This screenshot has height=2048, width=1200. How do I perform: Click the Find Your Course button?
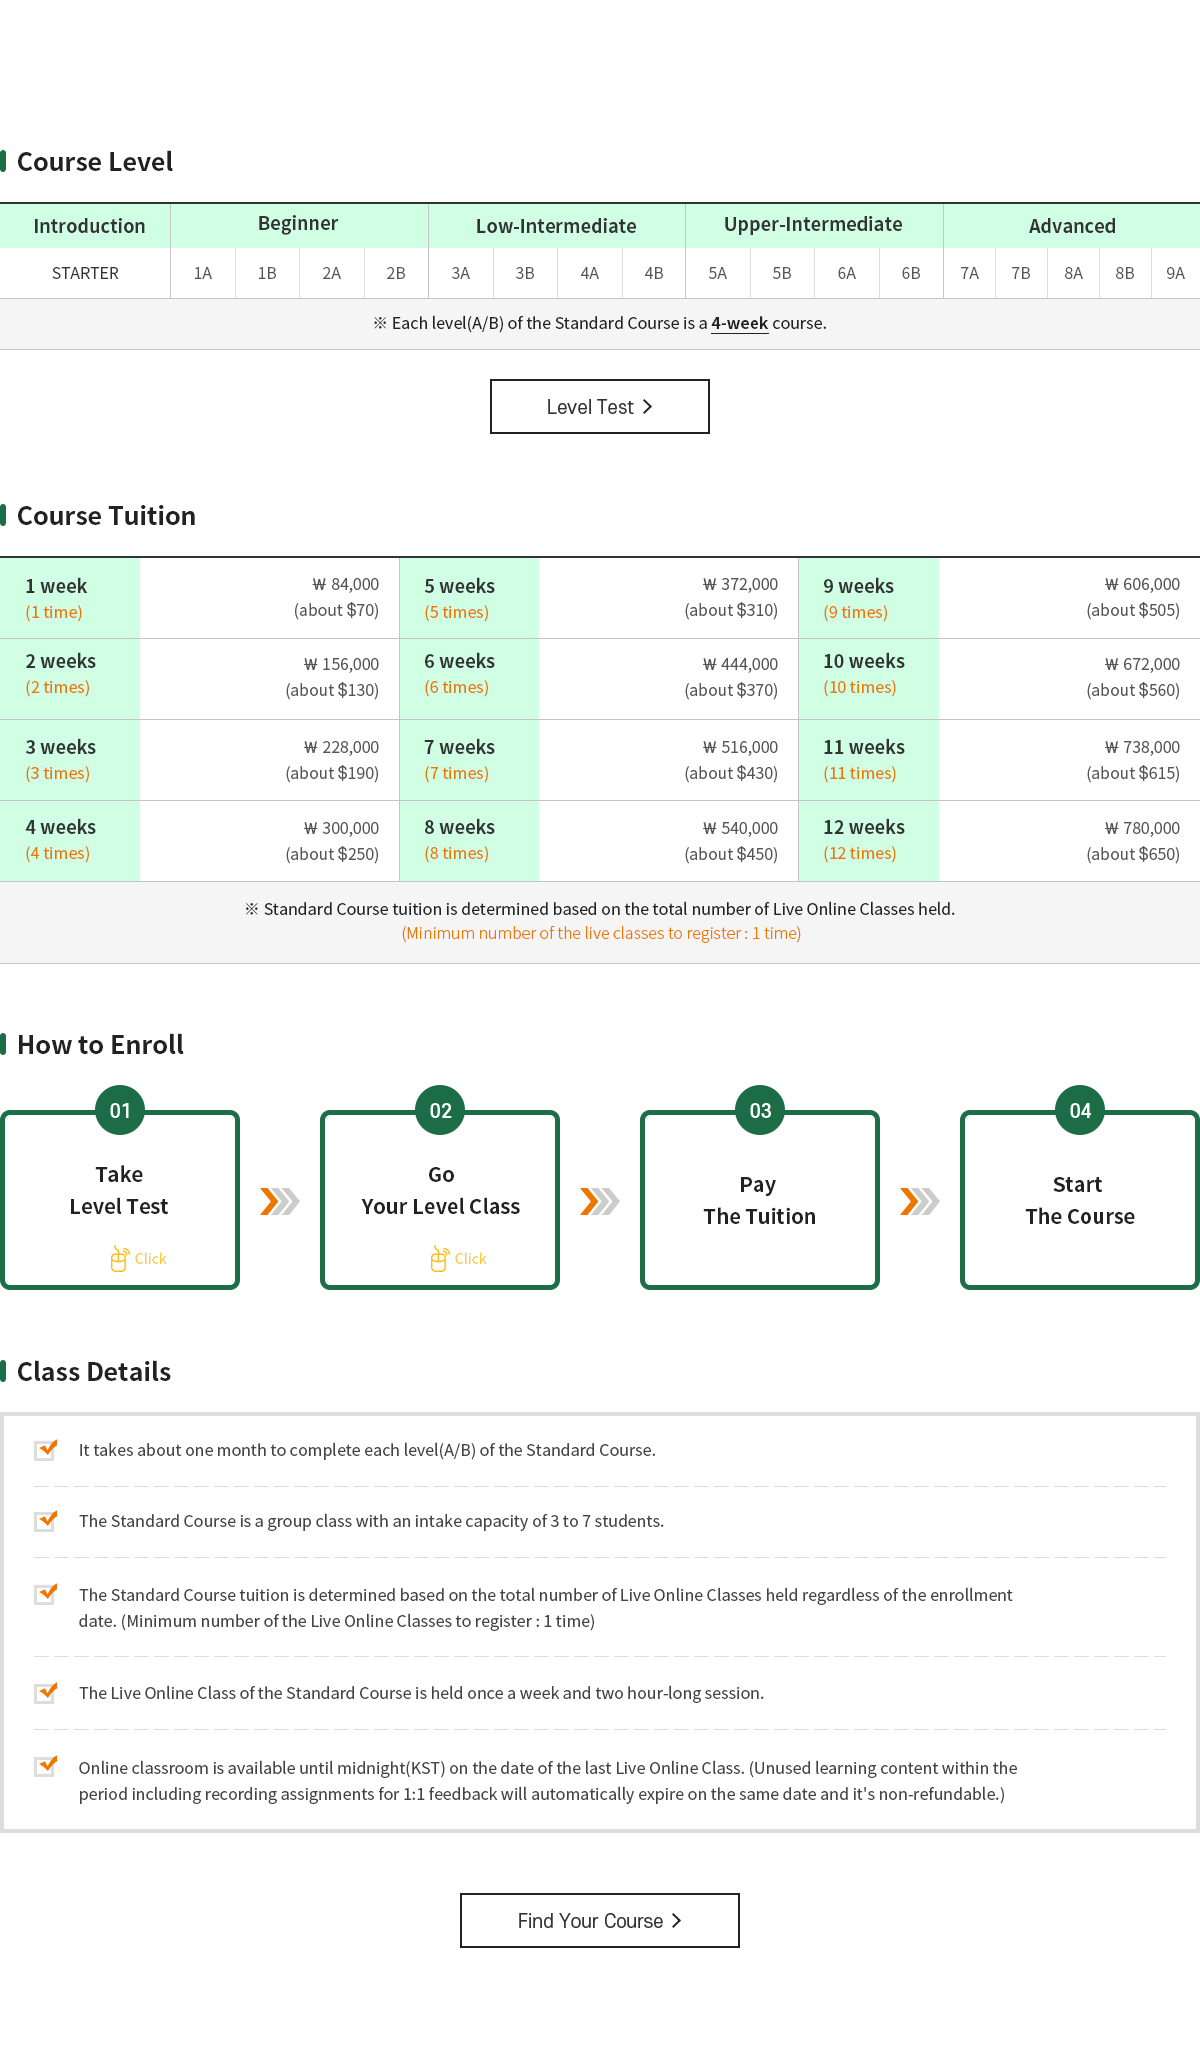pyautogui.click(x=600, y=1920)
